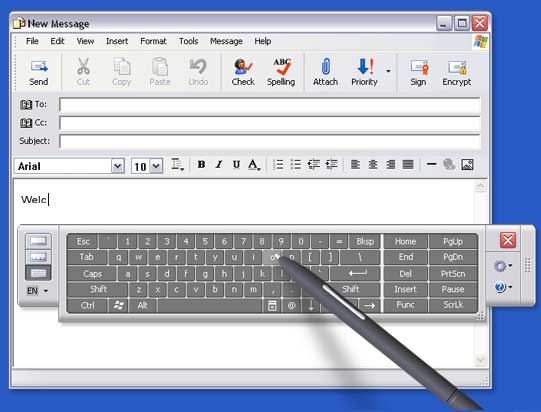Tap the Caps key
Viewport: 541px width, 412px height.
click(x=92, y=274)
